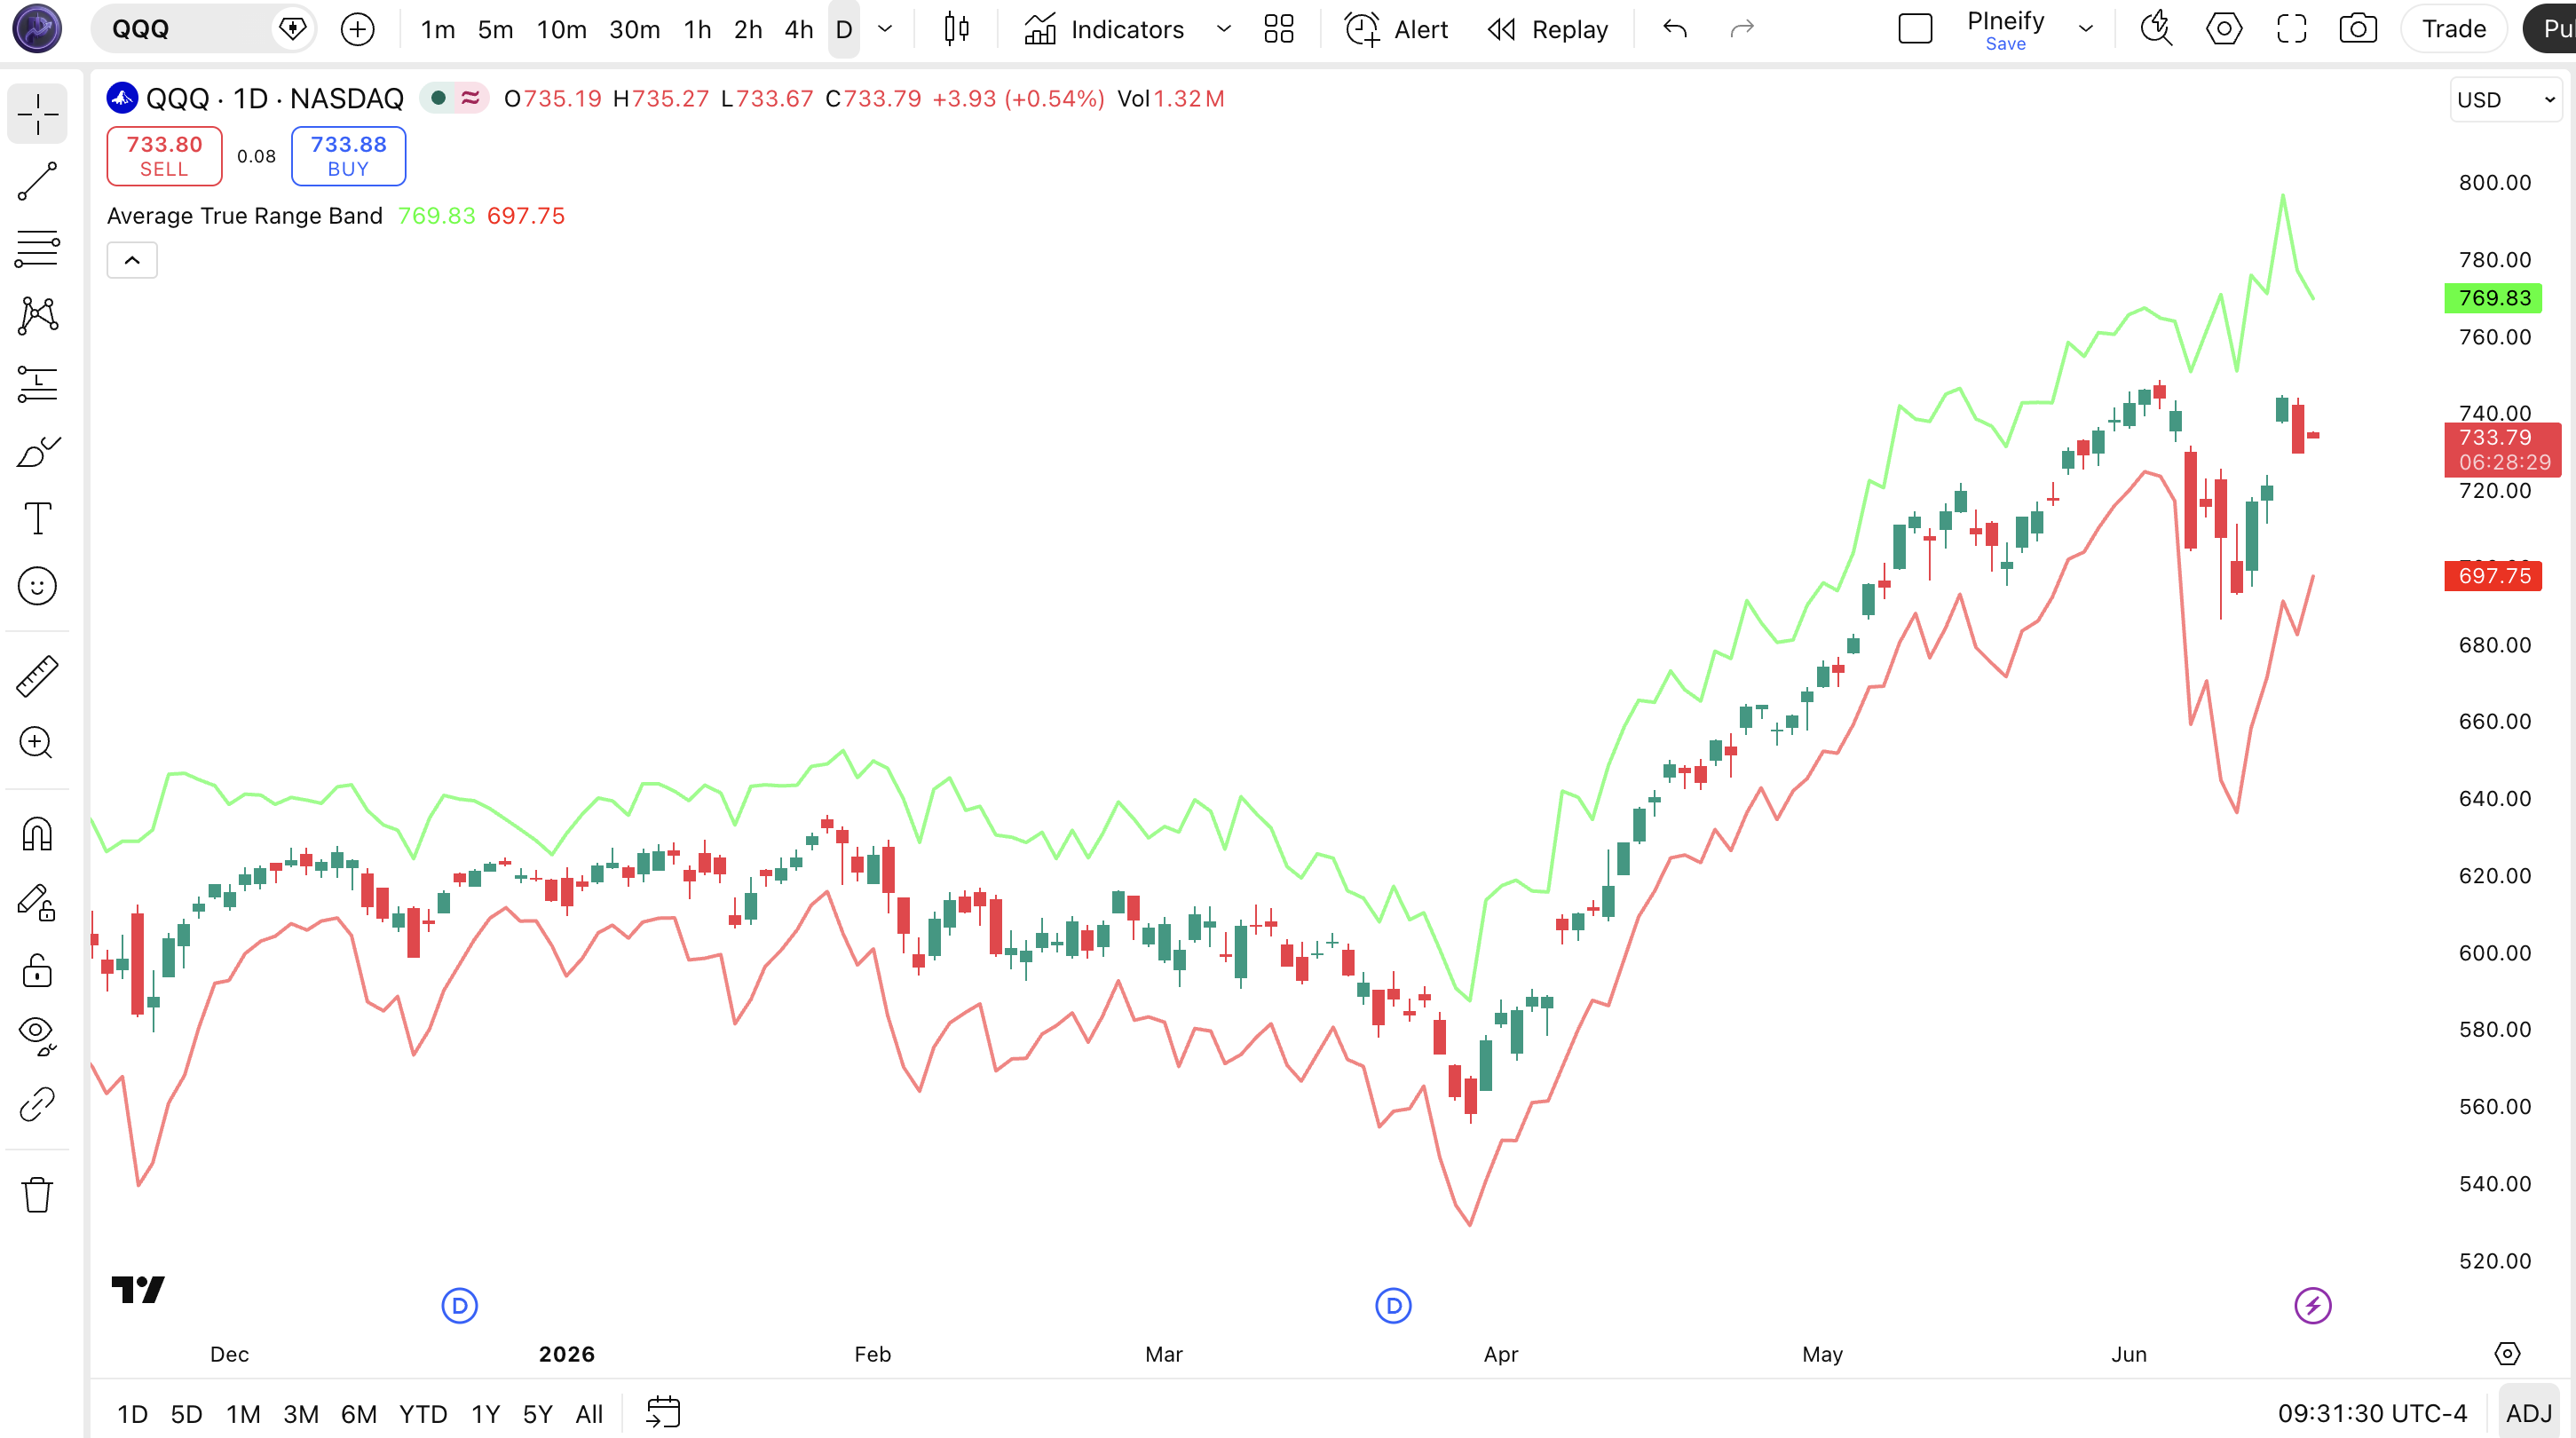2576x1438 pixels.
Task: Create a new Alert
Action: (x=1396, y=30)
